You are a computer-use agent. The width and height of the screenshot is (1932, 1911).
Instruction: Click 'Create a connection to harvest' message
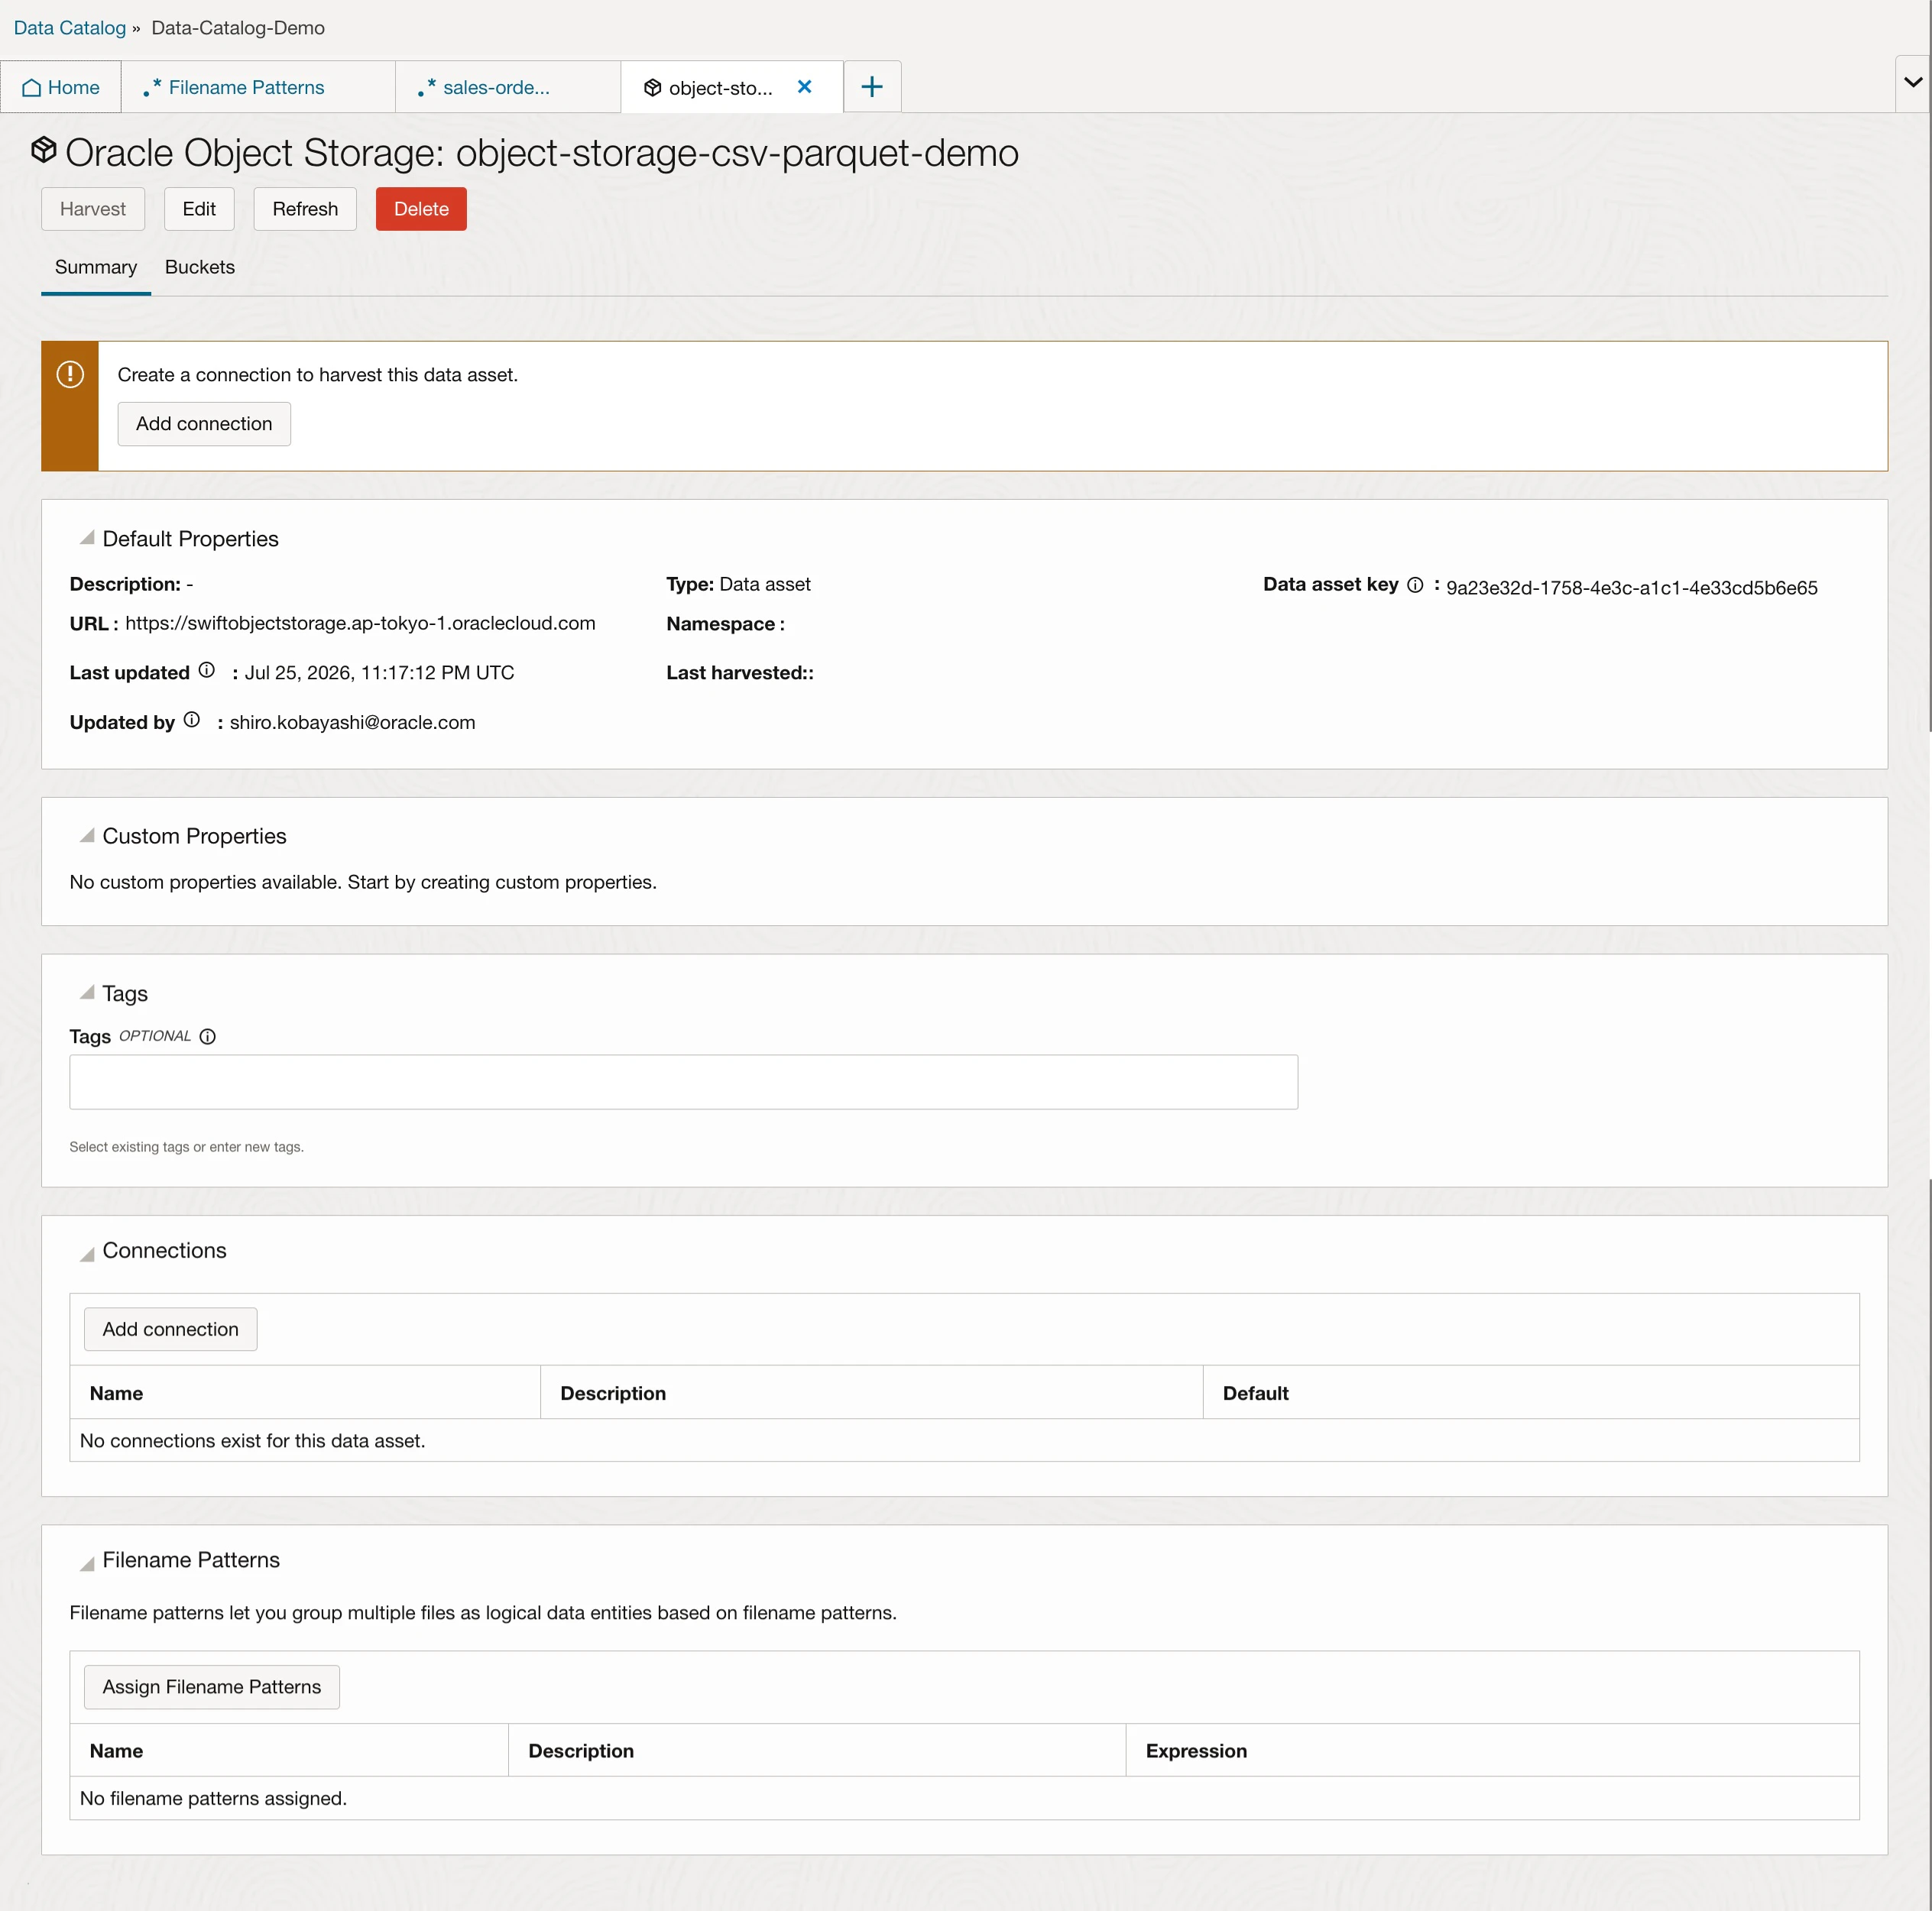coord(318,375)
